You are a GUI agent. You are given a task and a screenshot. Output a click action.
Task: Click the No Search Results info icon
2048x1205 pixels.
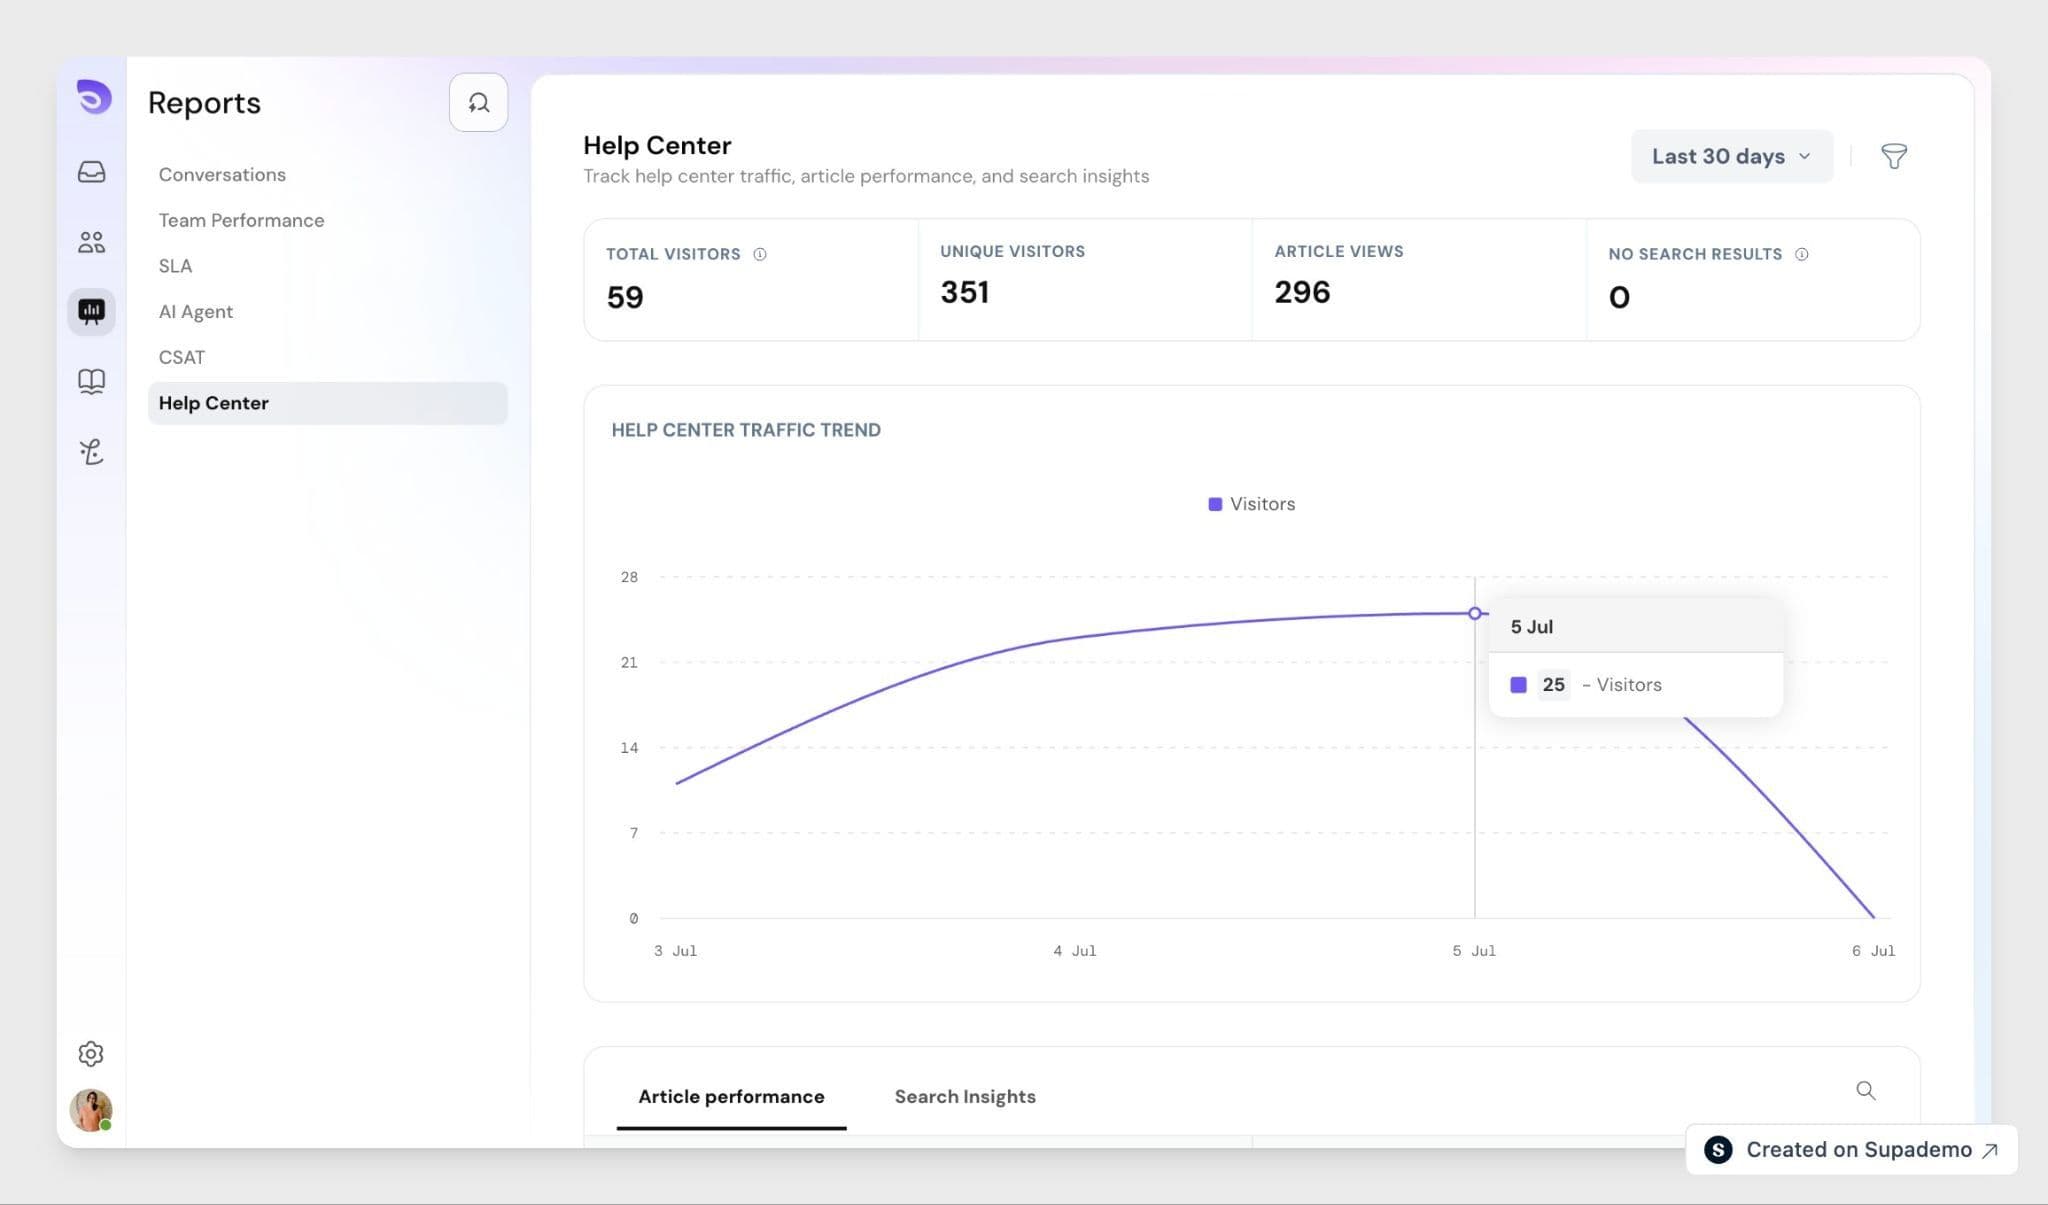1801,254
